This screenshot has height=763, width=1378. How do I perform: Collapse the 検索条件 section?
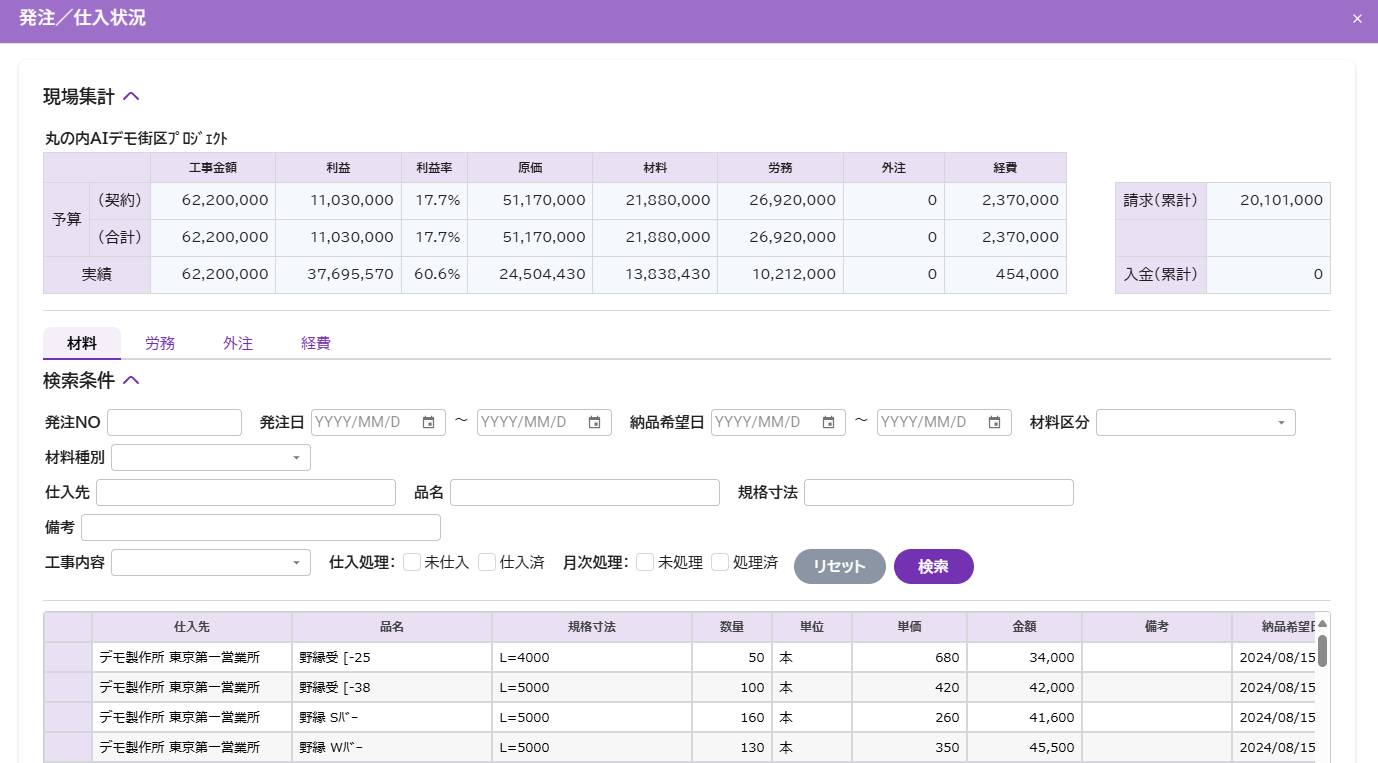click(x=131, y=381)
